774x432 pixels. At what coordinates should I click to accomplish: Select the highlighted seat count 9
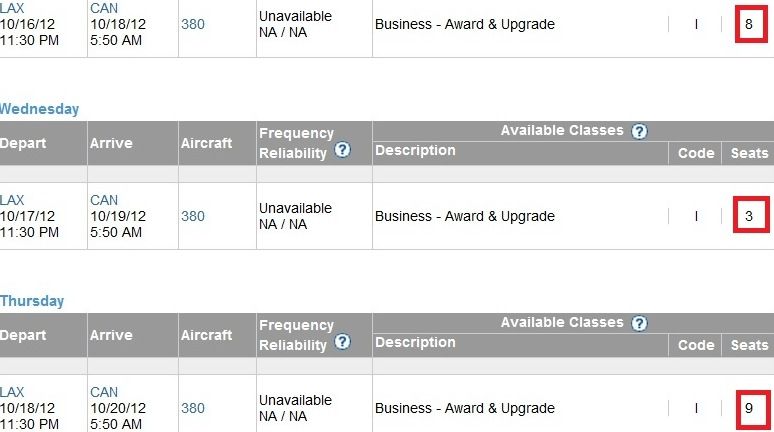point(753,410)
